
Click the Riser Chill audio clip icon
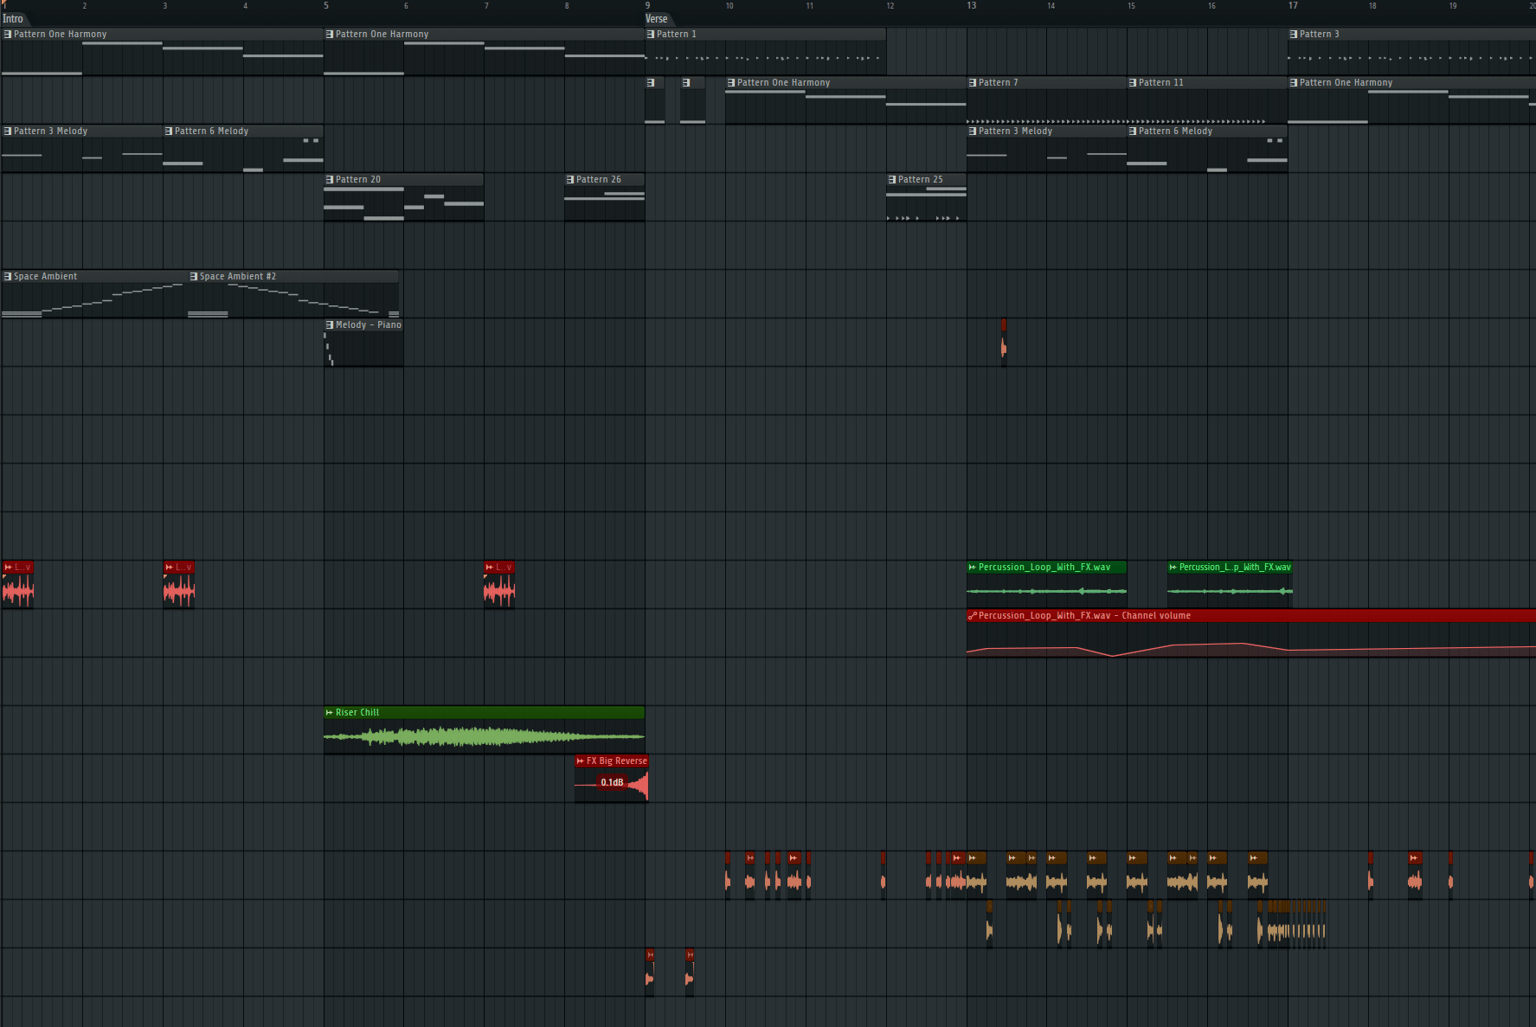pos(329,713)
